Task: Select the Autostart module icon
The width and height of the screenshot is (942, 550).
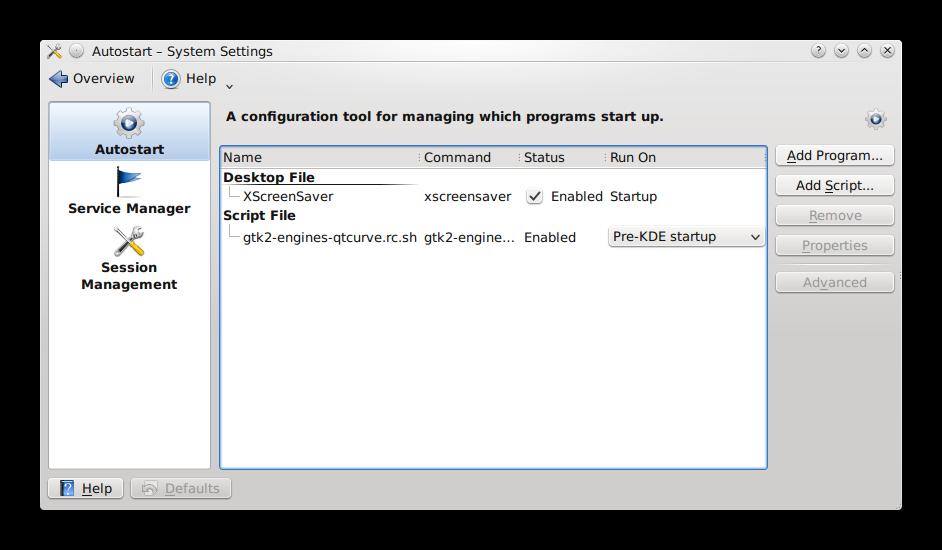Action: tap(129, 123)
